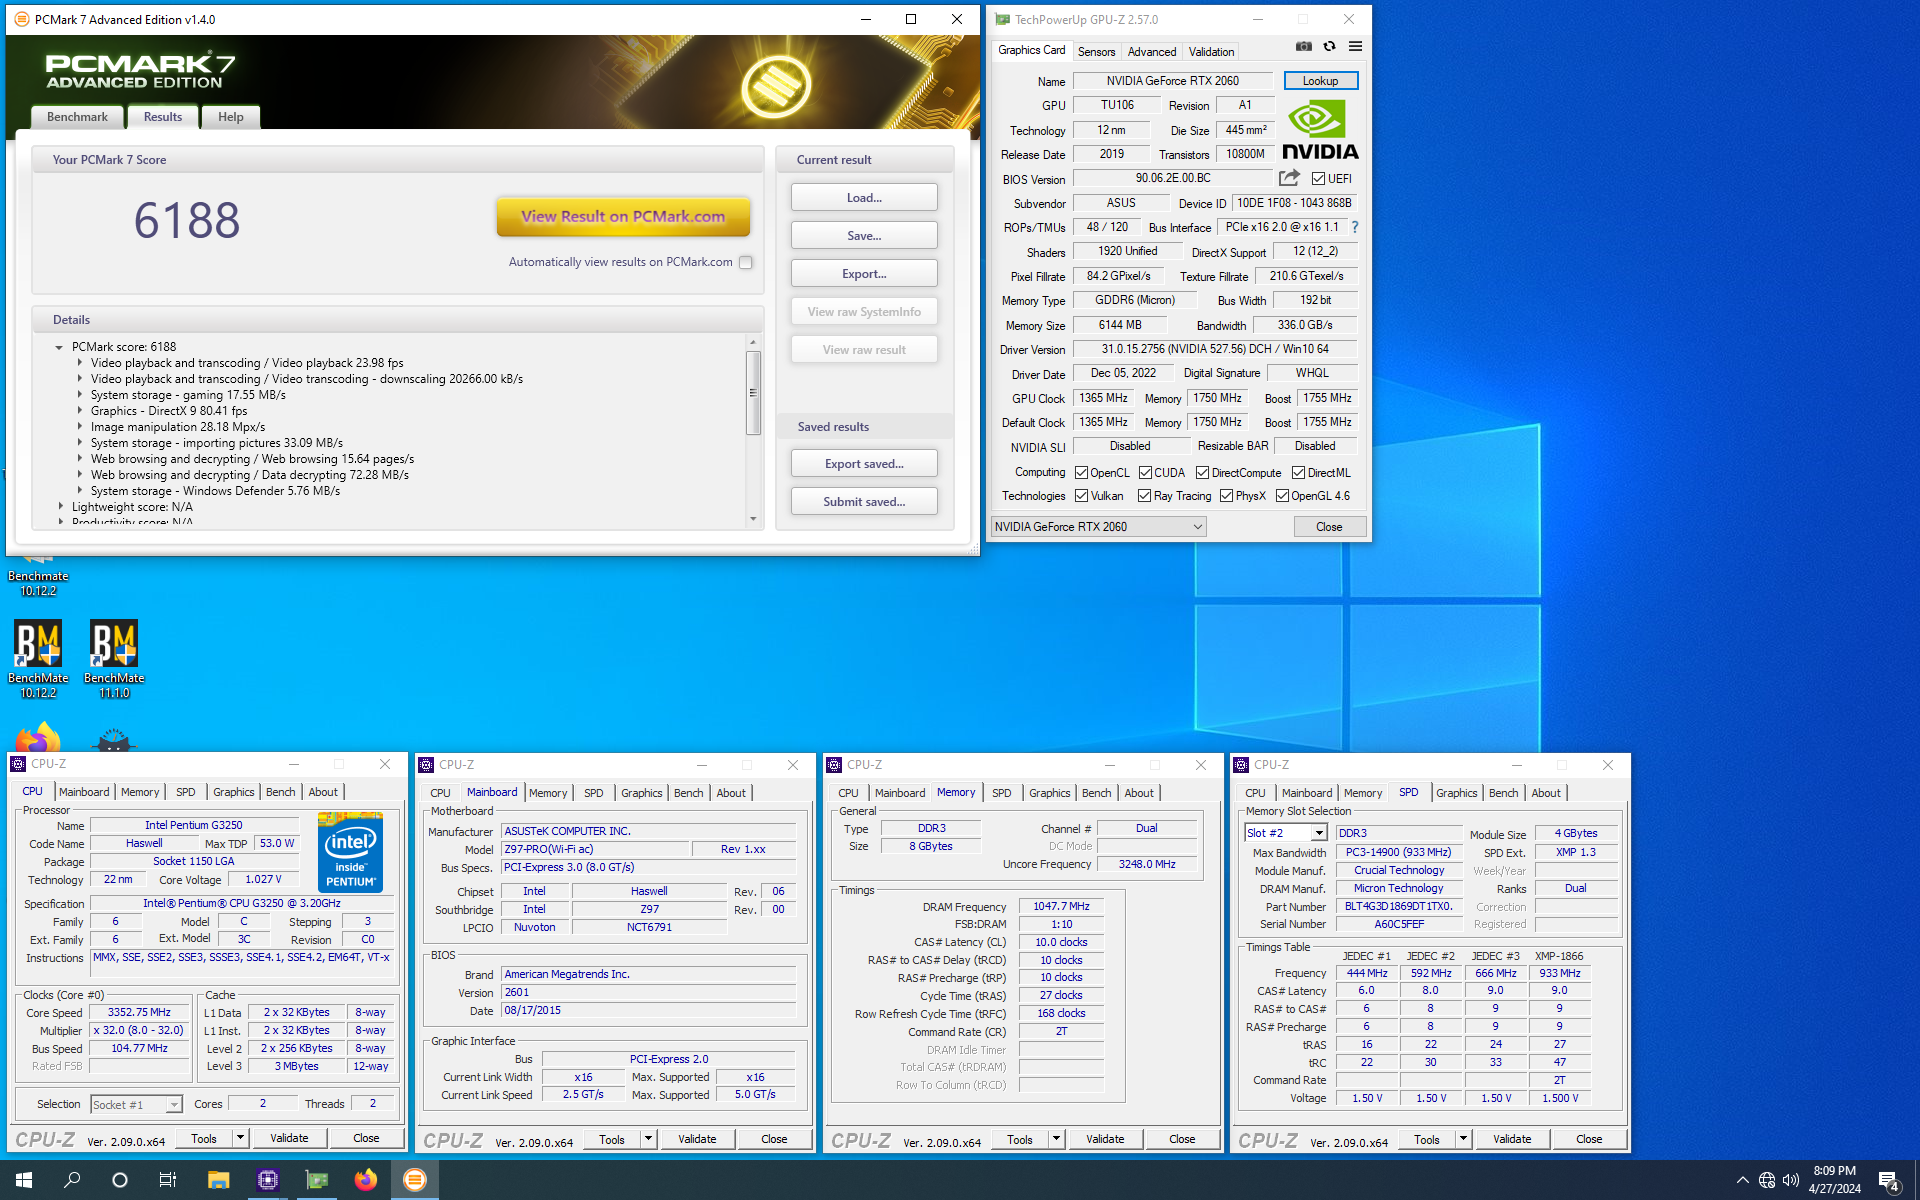Open File Explorer from taskbar
Image resolution: width=1920 pixels, height=1200 pixels.
(218, 1180)
